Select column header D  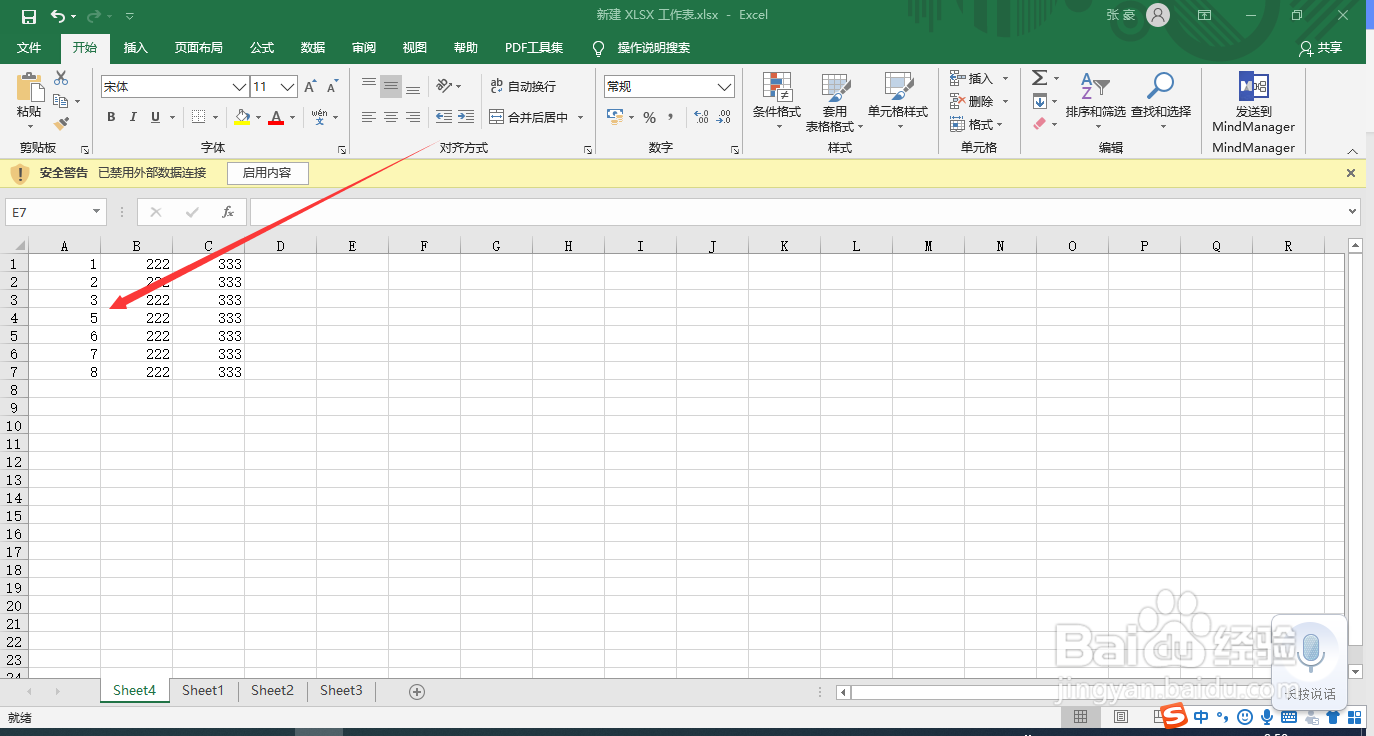coord(281,245)
